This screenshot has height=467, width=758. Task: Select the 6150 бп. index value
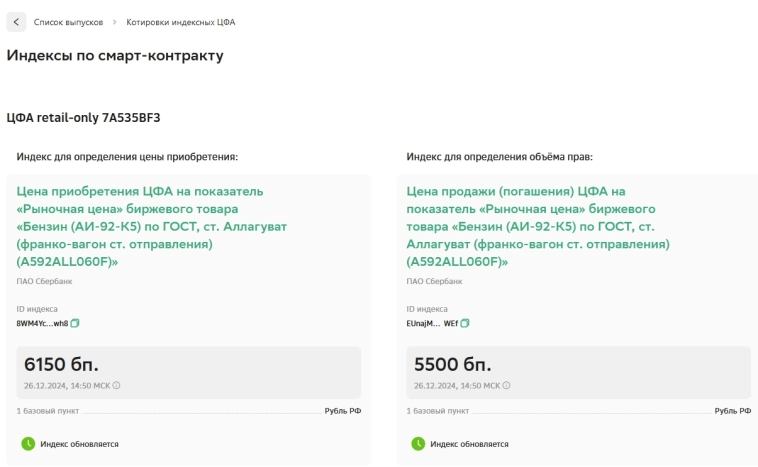pos(62,365)
